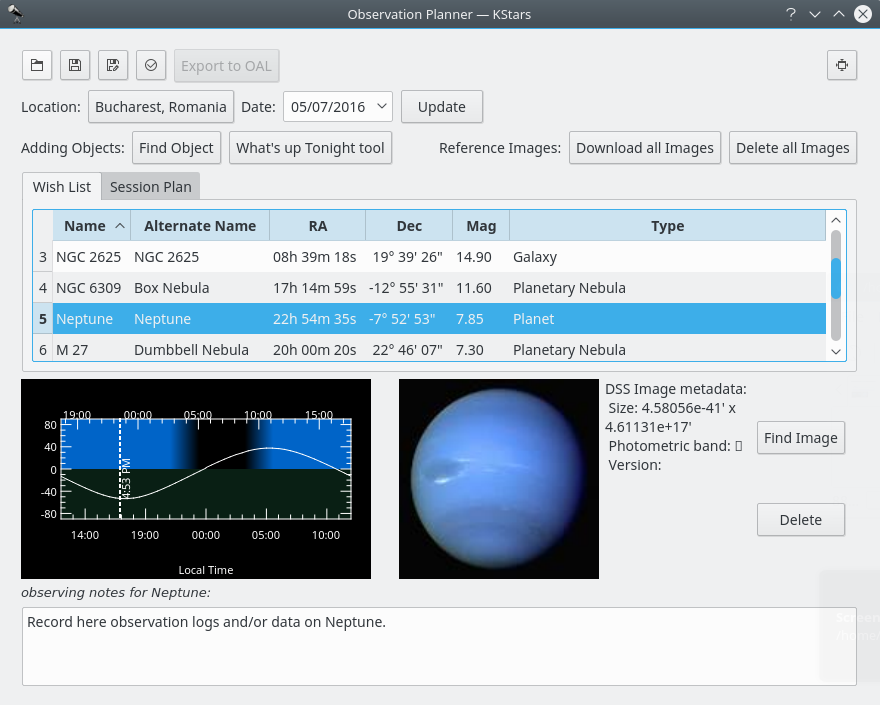
Task: Select the Wish List tab
Action: coord(62,187)
